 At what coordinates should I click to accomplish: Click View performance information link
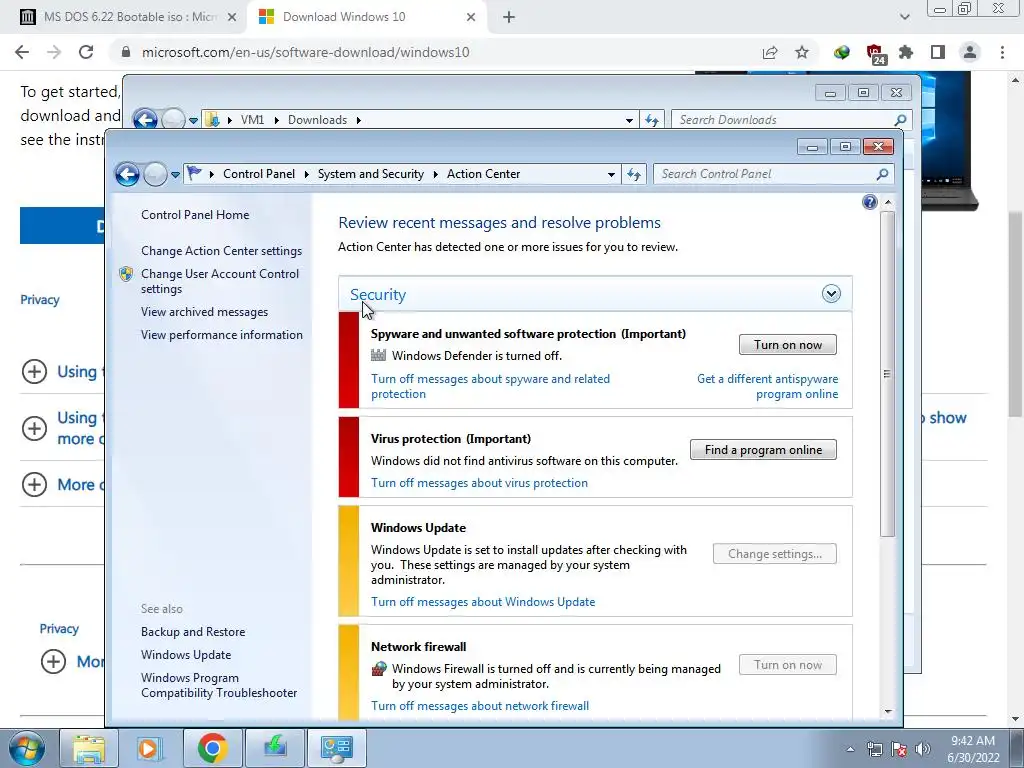(x=222, y=335)
